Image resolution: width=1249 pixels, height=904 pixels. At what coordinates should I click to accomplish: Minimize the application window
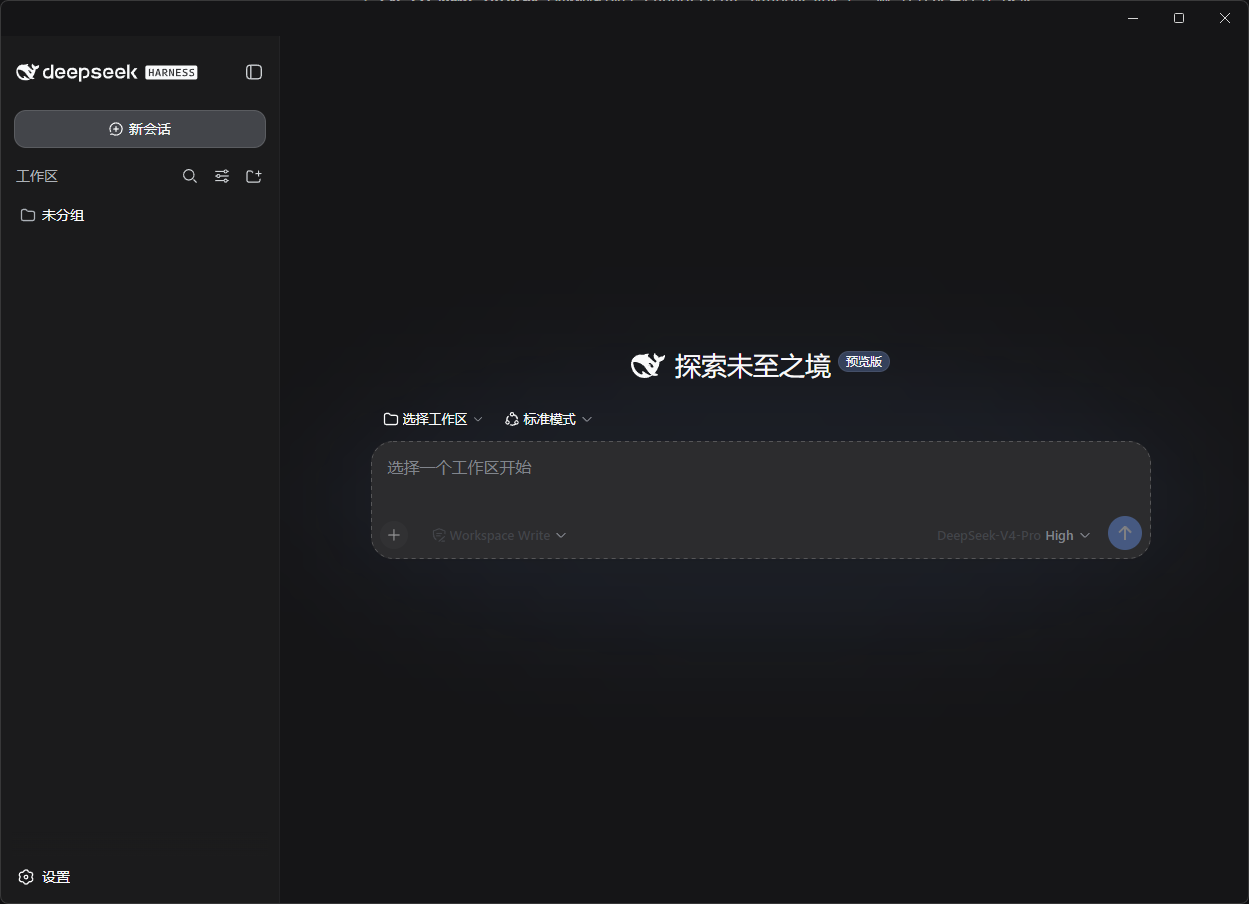1133,18
